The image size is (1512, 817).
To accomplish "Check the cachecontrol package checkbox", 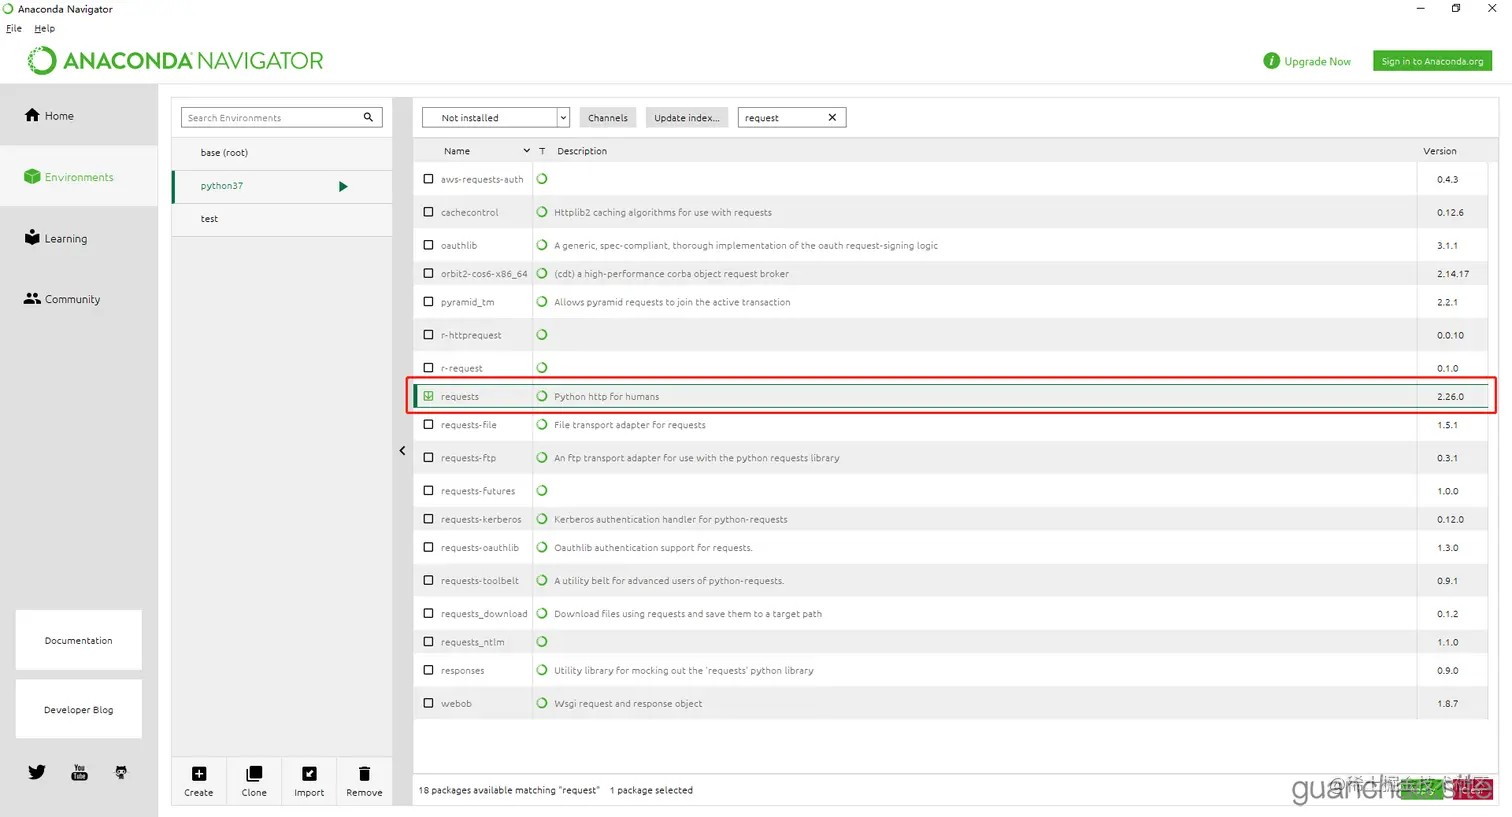I will (428, 212).
